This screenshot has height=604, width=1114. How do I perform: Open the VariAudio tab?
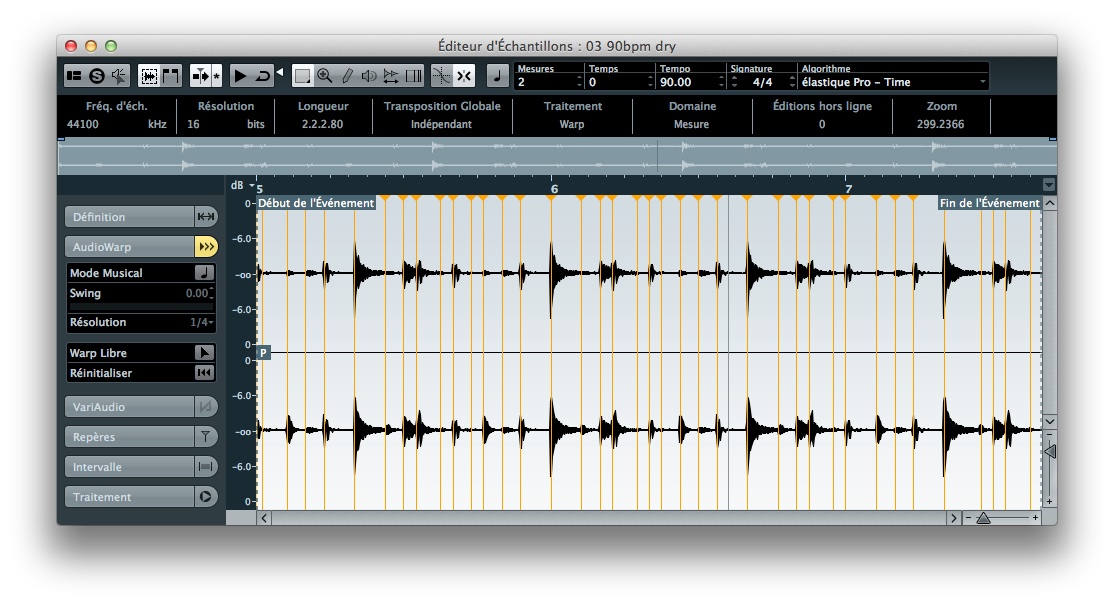pos(129,407)
